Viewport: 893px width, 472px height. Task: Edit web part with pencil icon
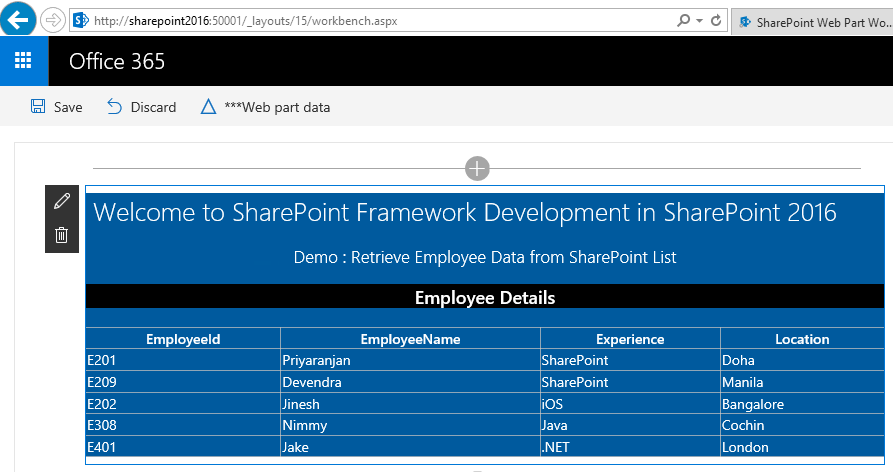pyautogui.click(x=62, y=201)
